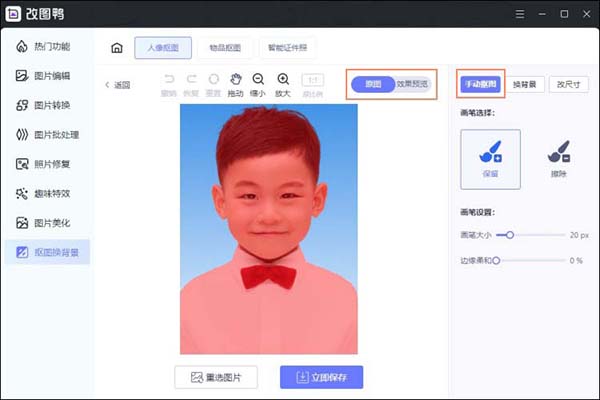The width and height of the screenshot is (600, 400).
Task: Click 立即保存 save button
Action: click(321, 377)
